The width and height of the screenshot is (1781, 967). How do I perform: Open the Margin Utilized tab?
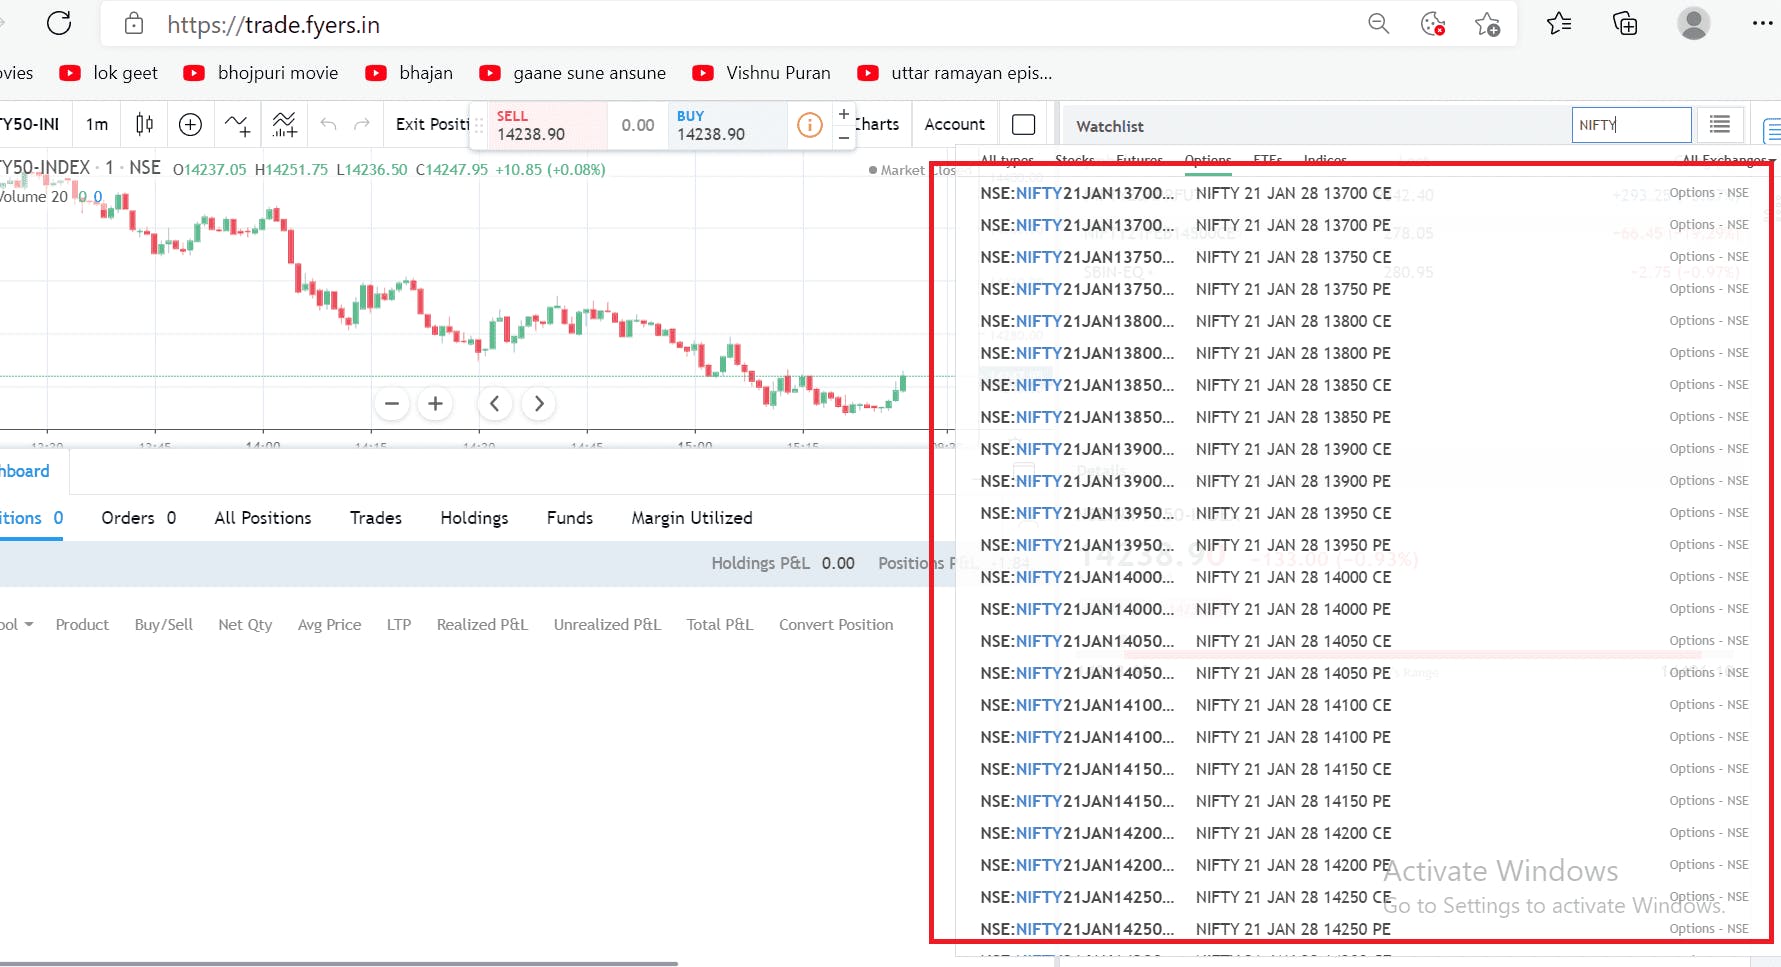click(x=692, y=517)
